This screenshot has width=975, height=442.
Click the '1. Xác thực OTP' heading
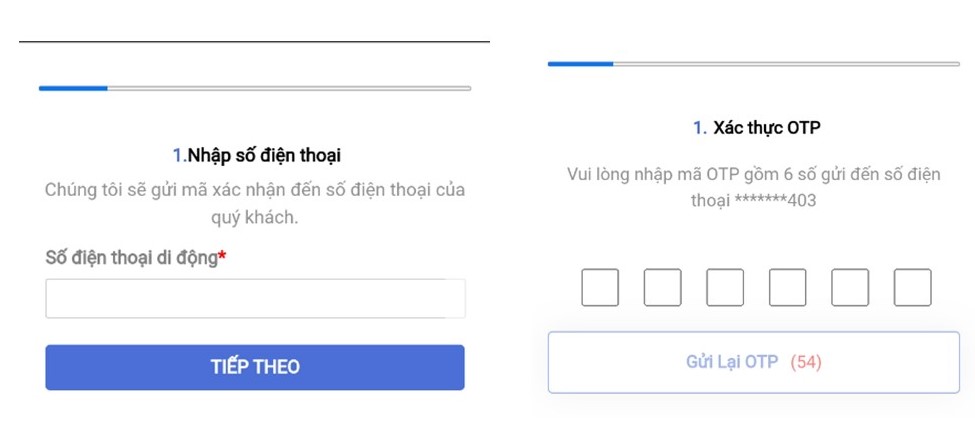[x=757, y=128]
